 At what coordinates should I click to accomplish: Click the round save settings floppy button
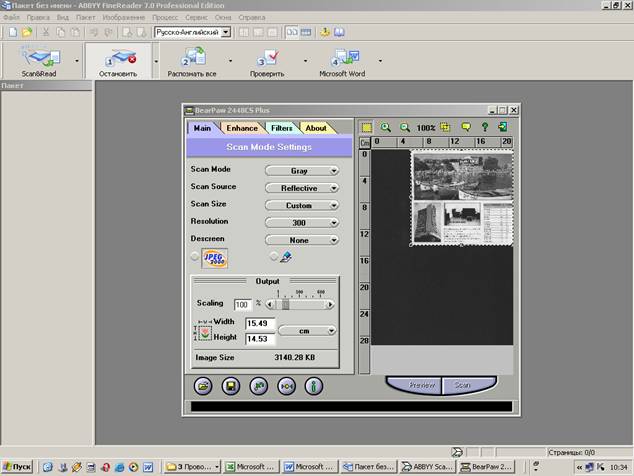[231, 386]
